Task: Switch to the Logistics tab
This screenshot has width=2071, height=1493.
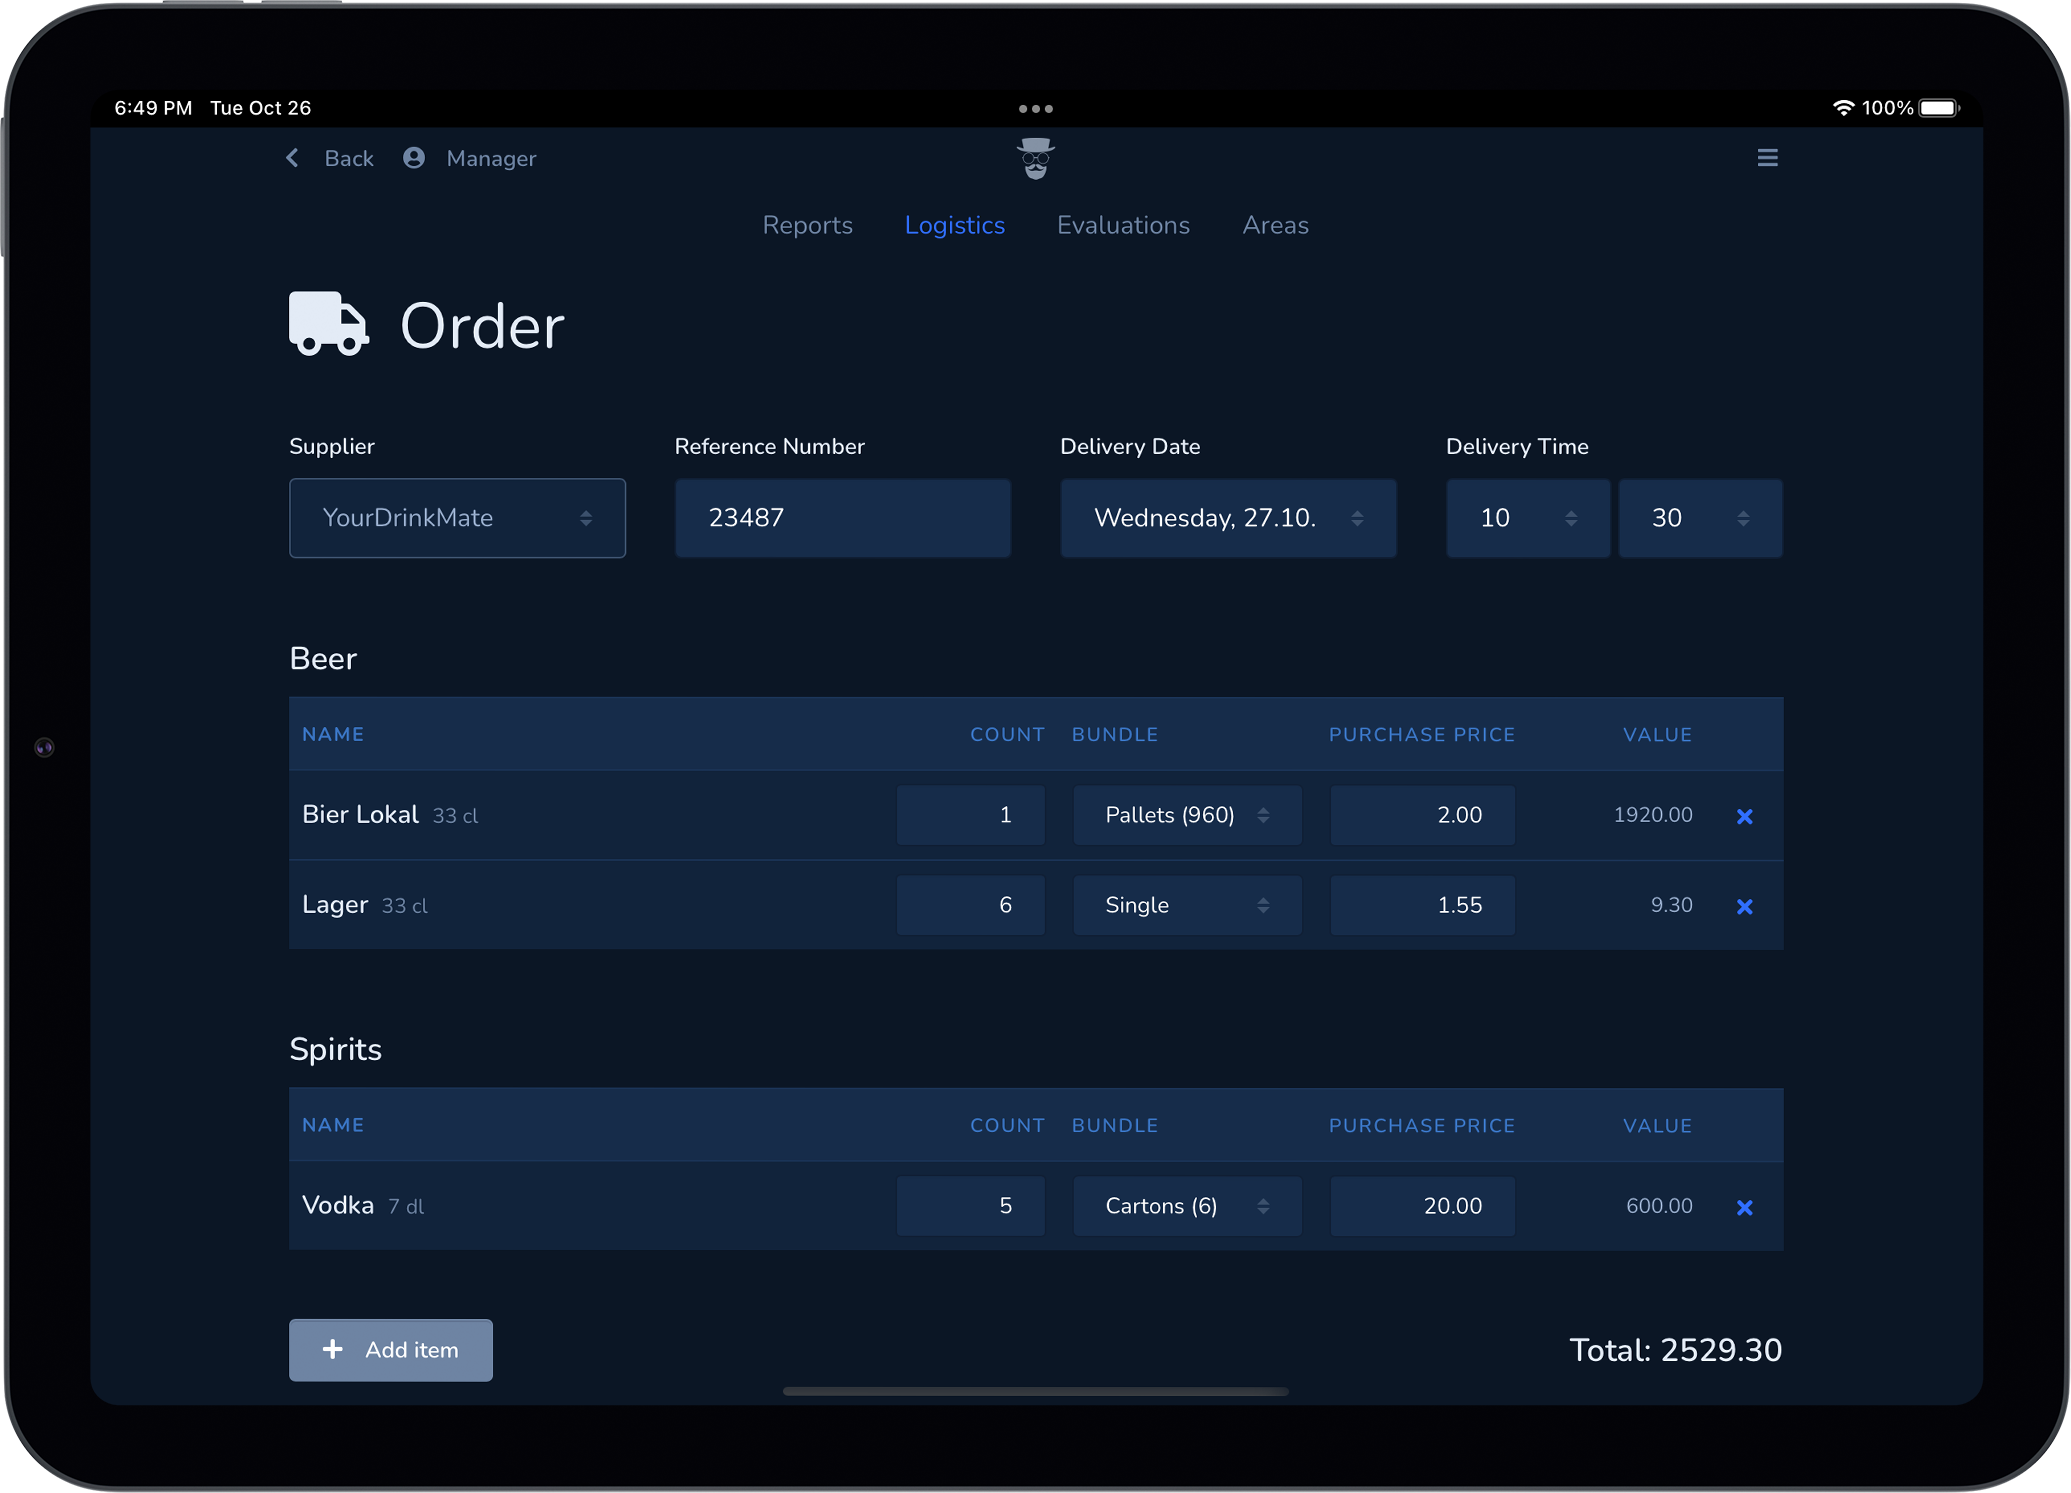Action: (954, 225)
